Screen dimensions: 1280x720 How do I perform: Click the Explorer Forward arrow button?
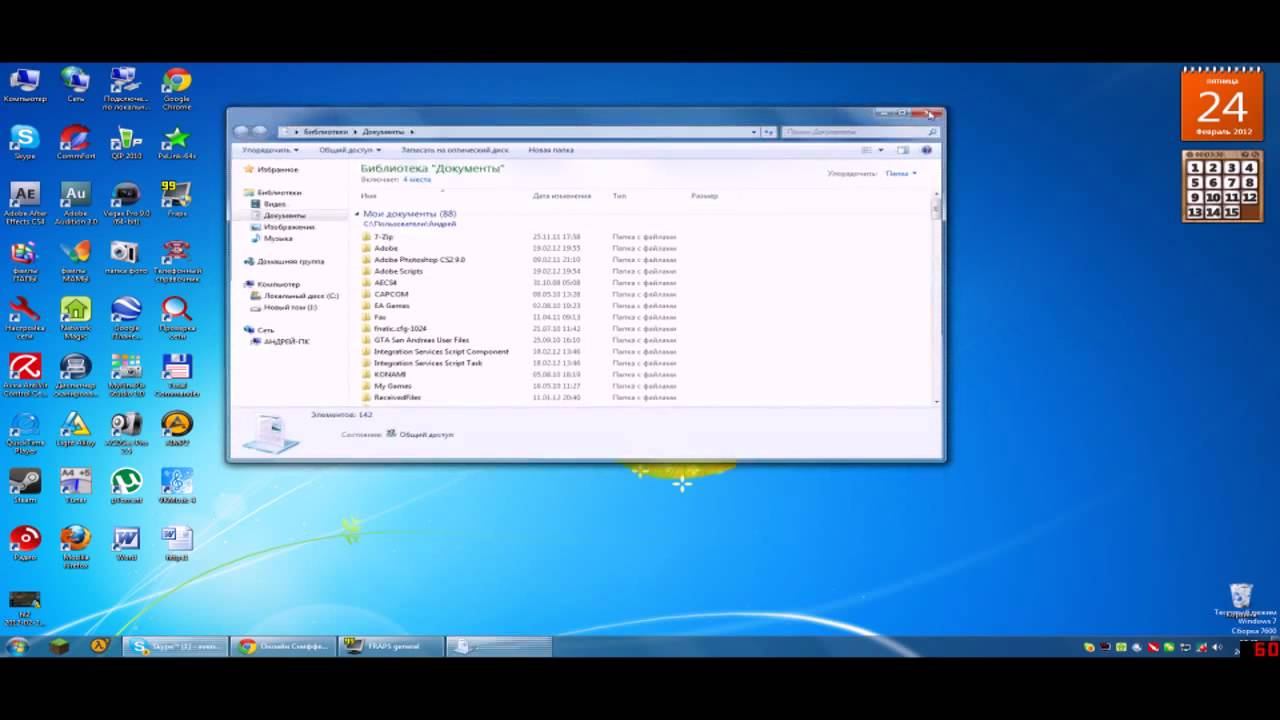click(259, 131)
